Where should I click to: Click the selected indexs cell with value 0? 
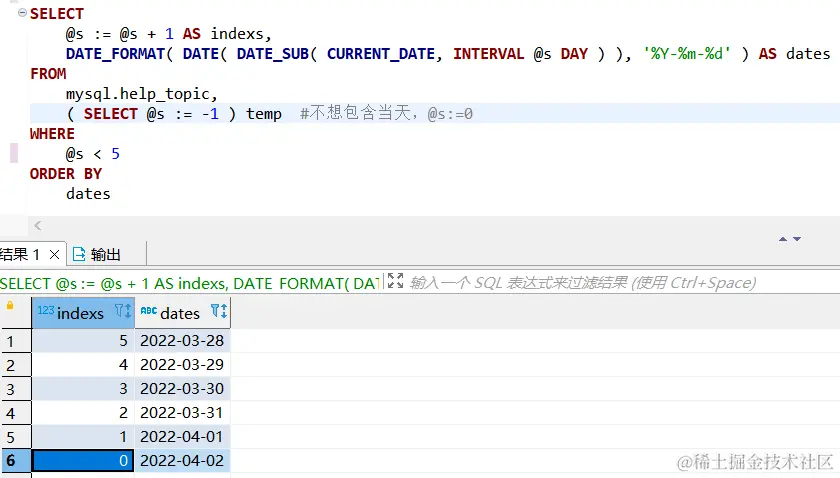83,461
